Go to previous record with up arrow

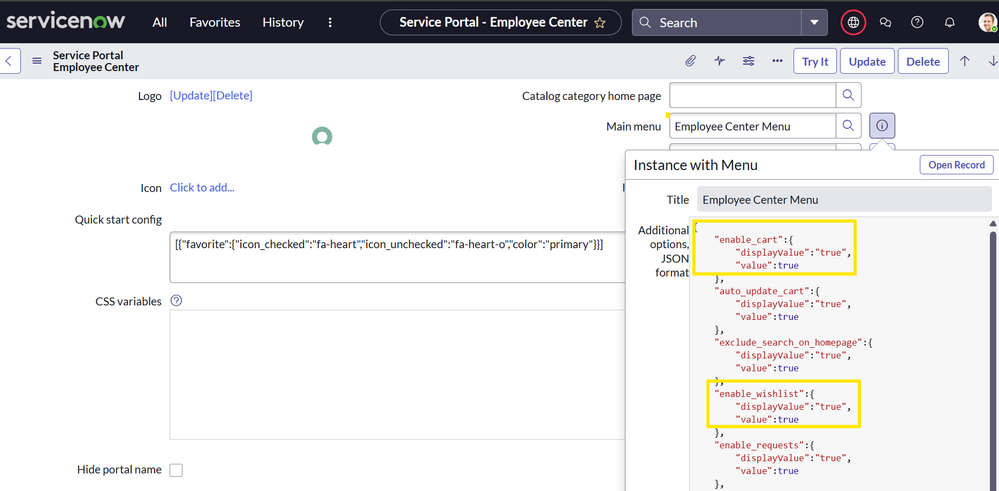965,61
